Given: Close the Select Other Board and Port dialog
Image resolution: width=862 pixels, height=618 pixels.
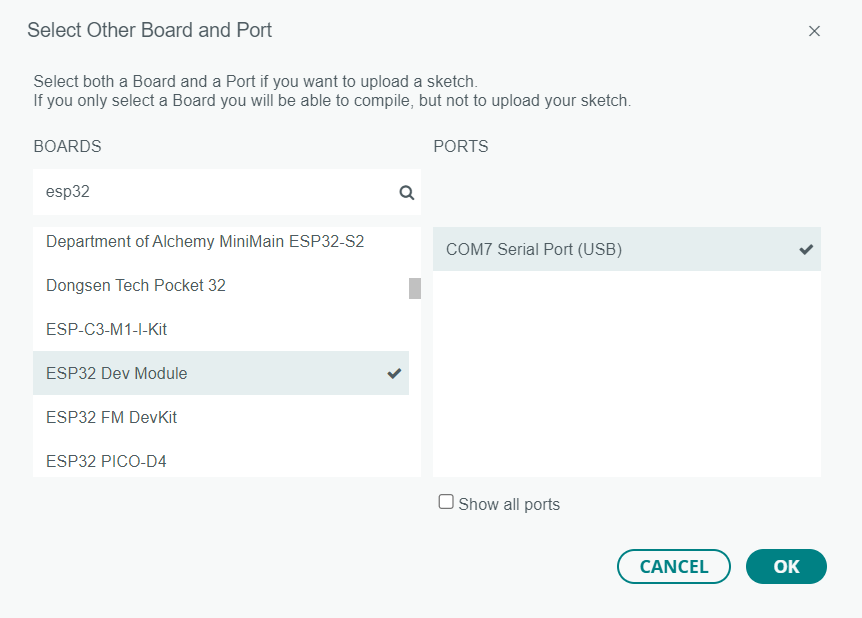Looking at the screenshot, I should tap(814, 31).
